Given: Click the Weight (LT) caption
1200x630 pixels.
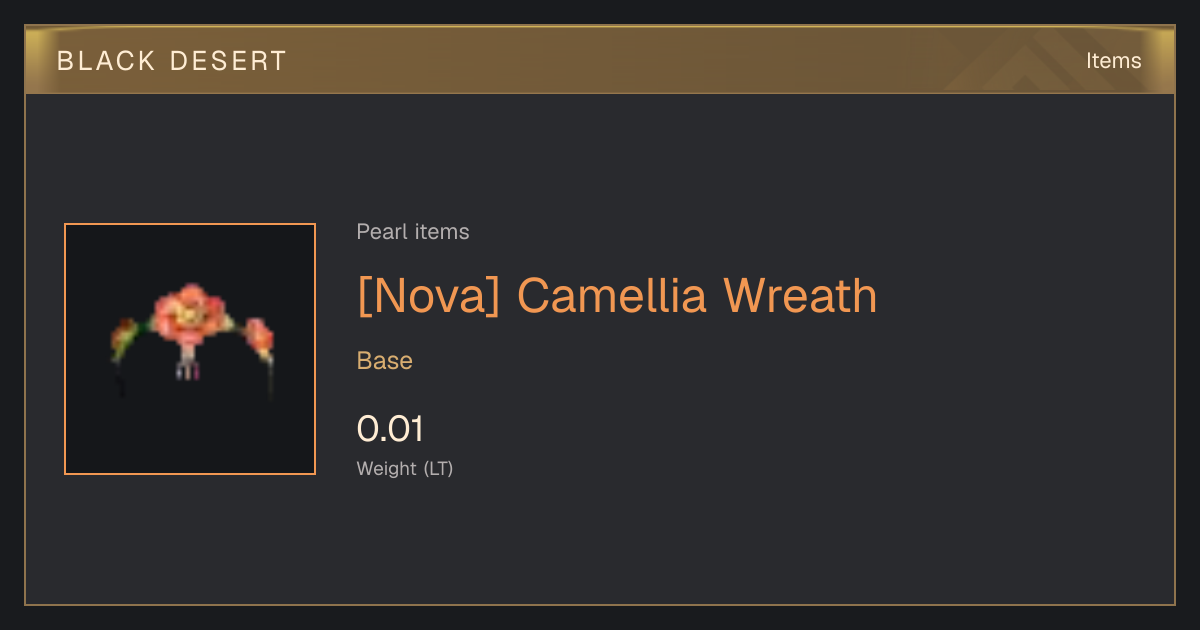Looking at the screenshot, I should point(405,468).
